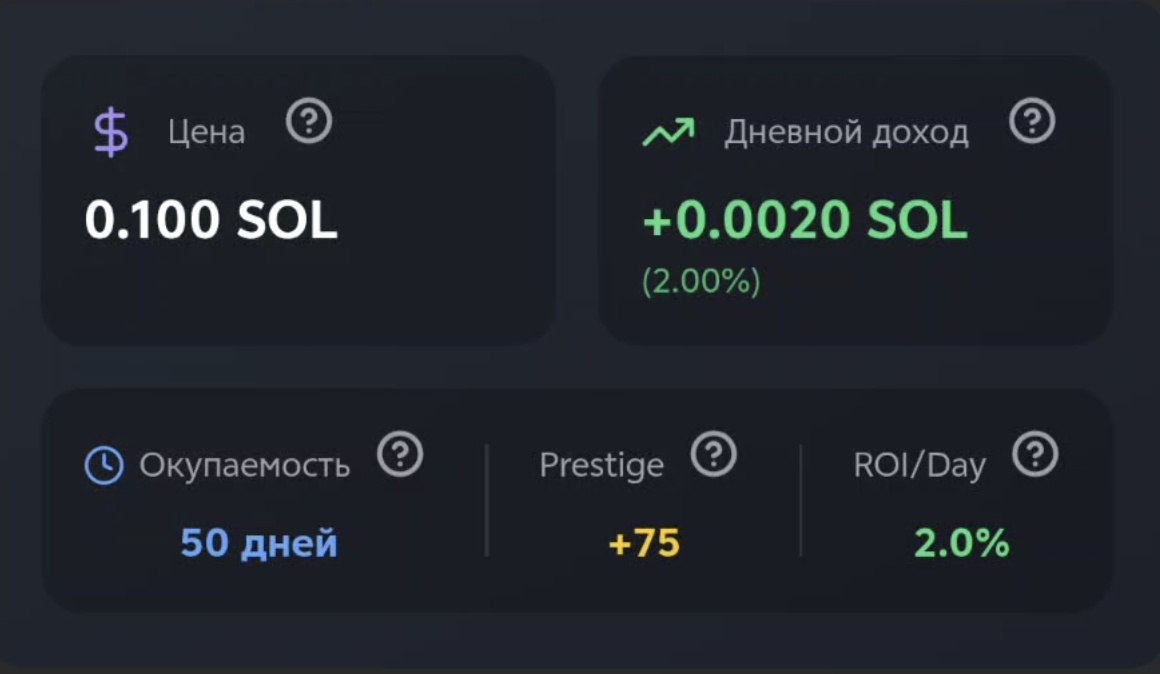Click the Prestige label
The width and height of the screenshot is (1160, 674).
601,465
